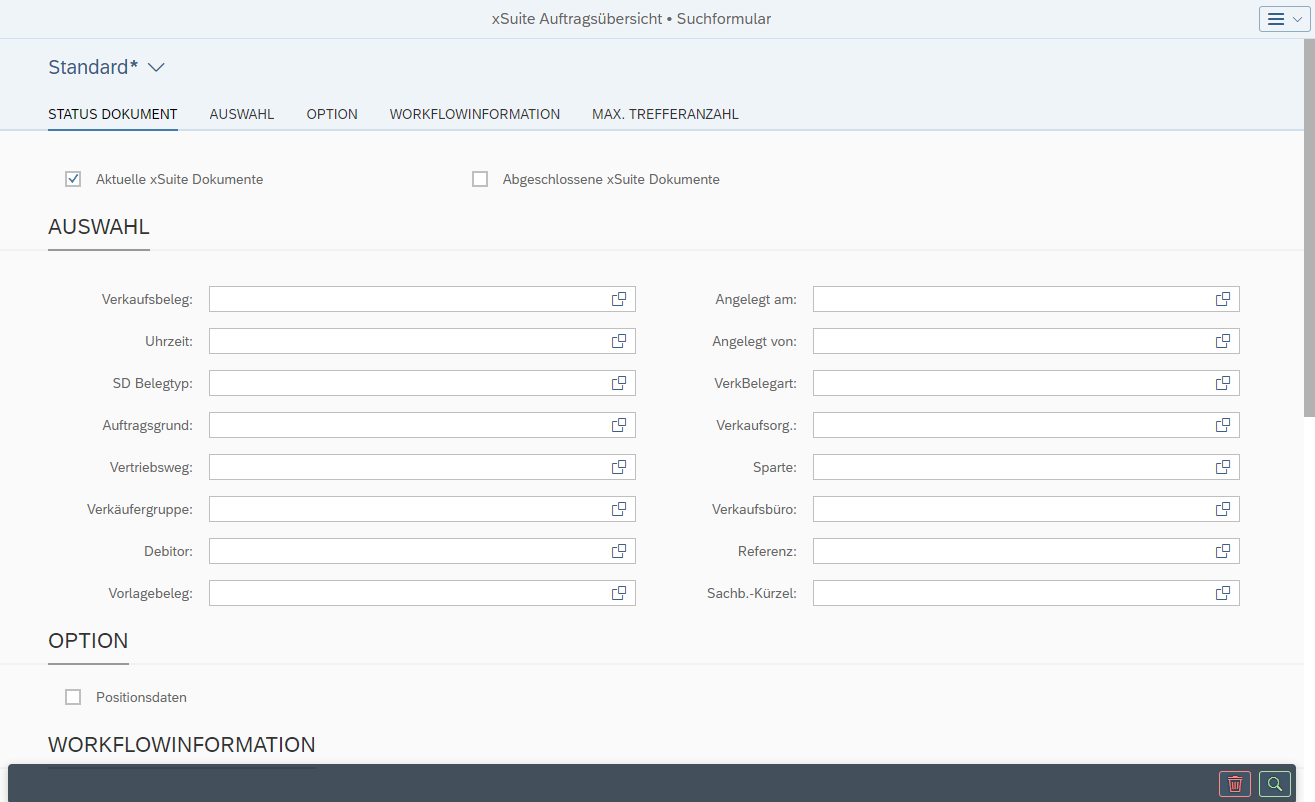Screen dimensions: 1315x802
Task: Enable Abgeschlossene xSuite Dokumente checkbox
Action: [x=480, y=179]
